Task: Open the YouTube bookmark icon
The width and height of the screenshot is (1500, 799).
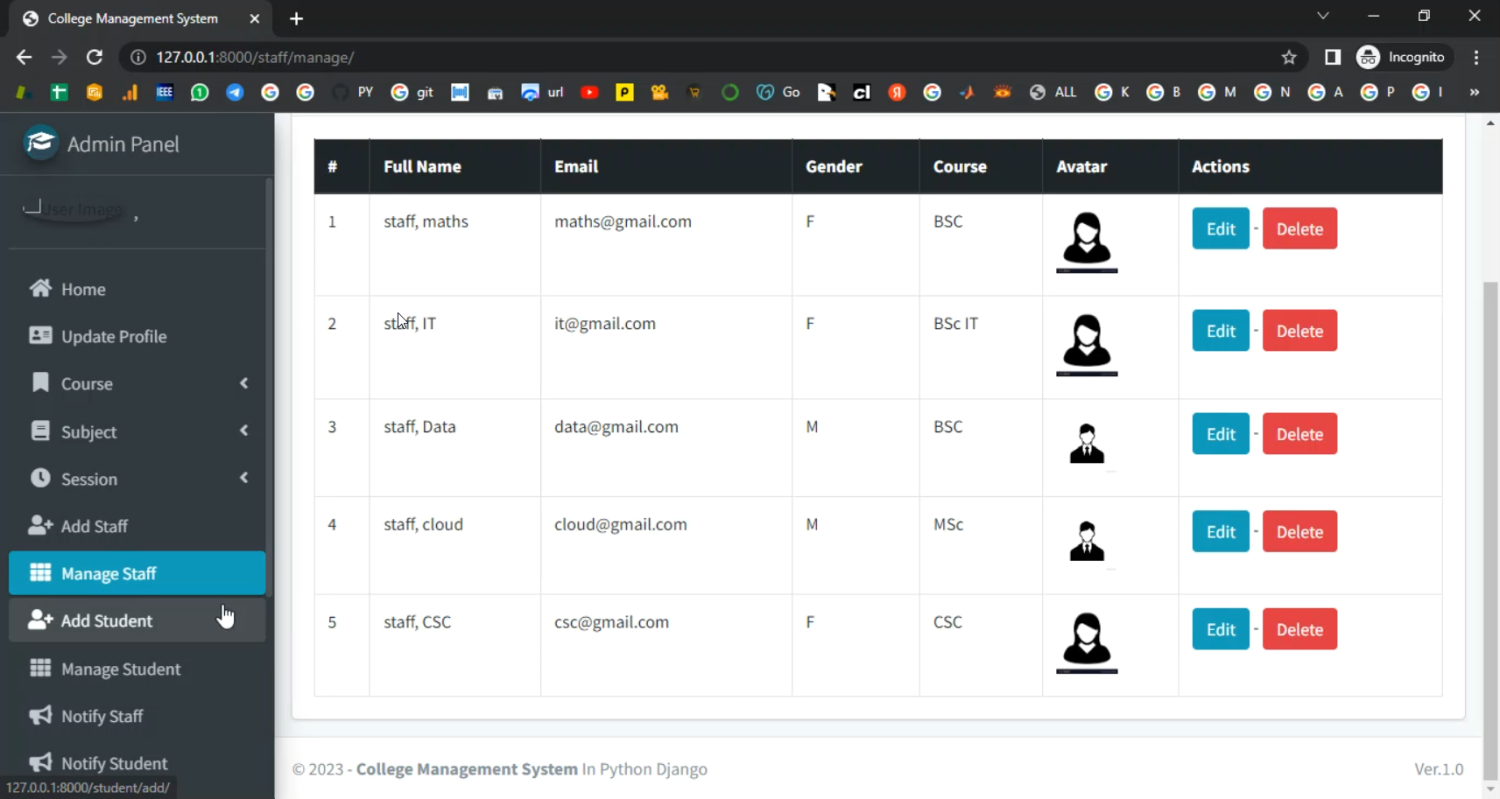Action: pos(589,92)
